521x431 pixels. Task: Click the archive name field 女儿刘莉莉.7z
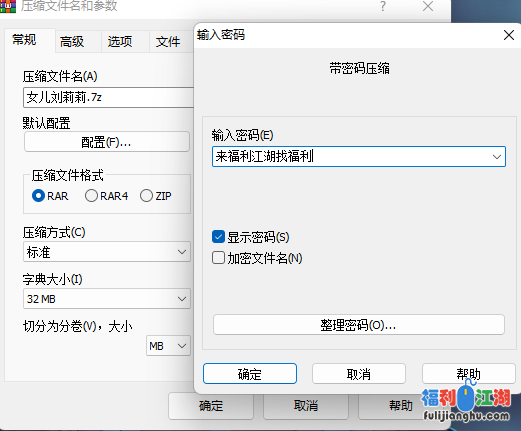coord(109,97)
